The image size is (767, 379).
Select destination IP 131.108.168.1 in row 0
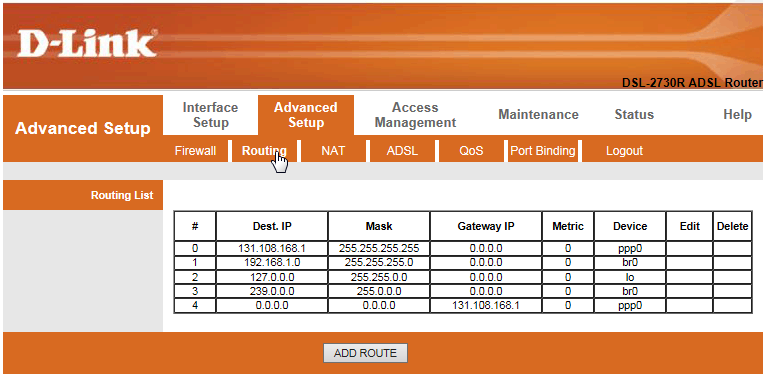272,248
